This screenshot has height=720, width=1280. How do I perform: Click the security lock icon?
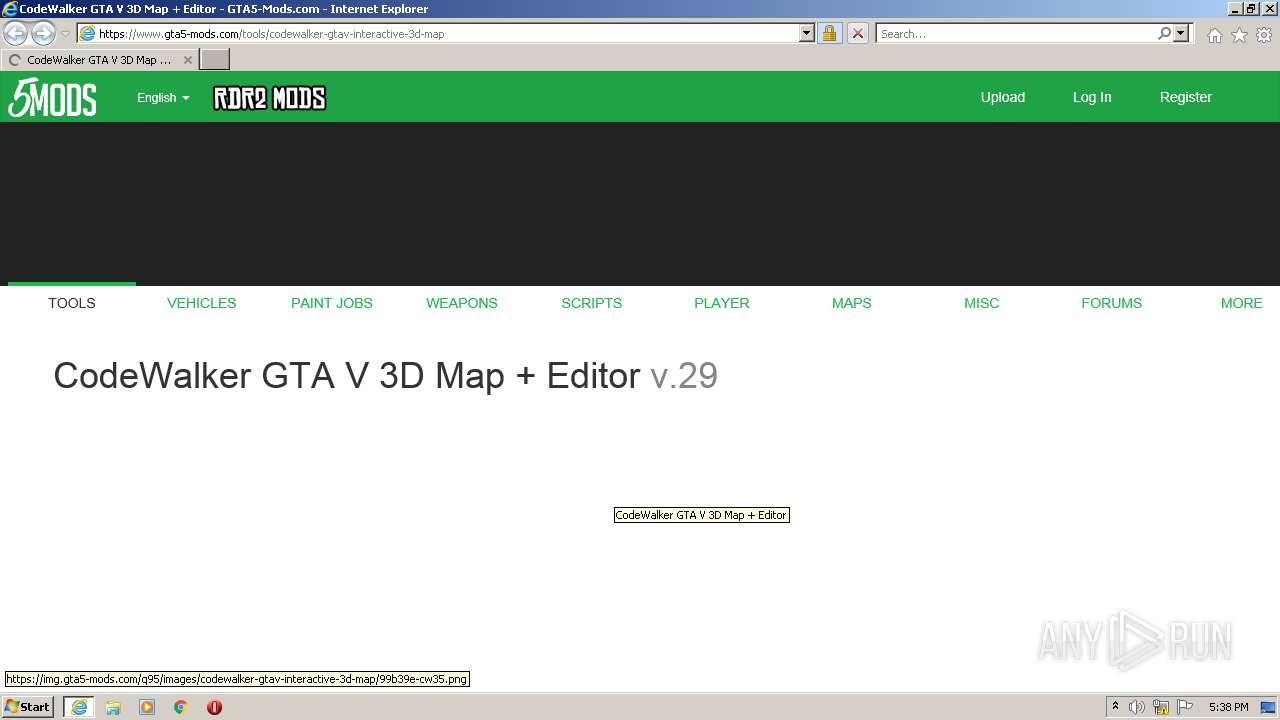[x=829, y=34]
